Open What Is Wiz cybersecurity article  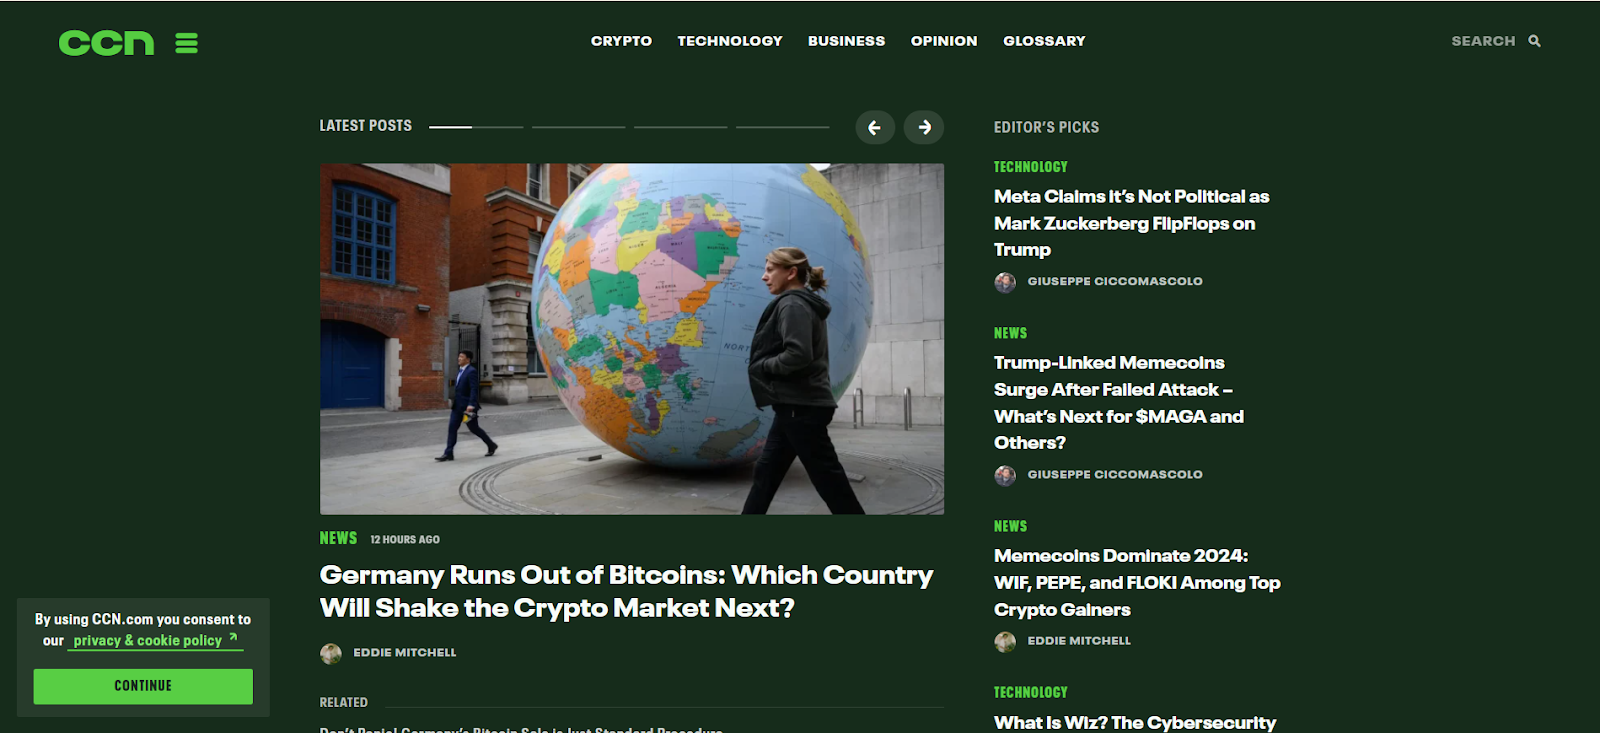point(1135,722)
